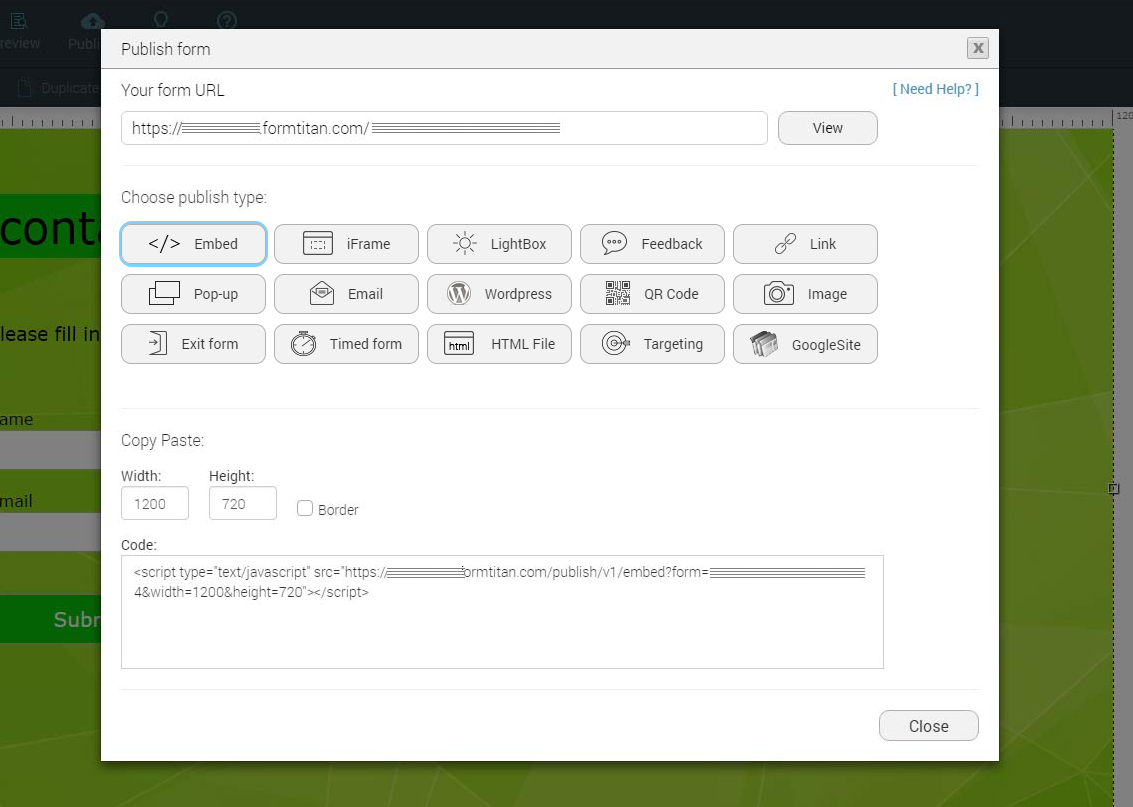Viewport: 1133px width, 807px height.
Task: Click the "Copy Paste:" heading
Action: (x=163, y=441)
